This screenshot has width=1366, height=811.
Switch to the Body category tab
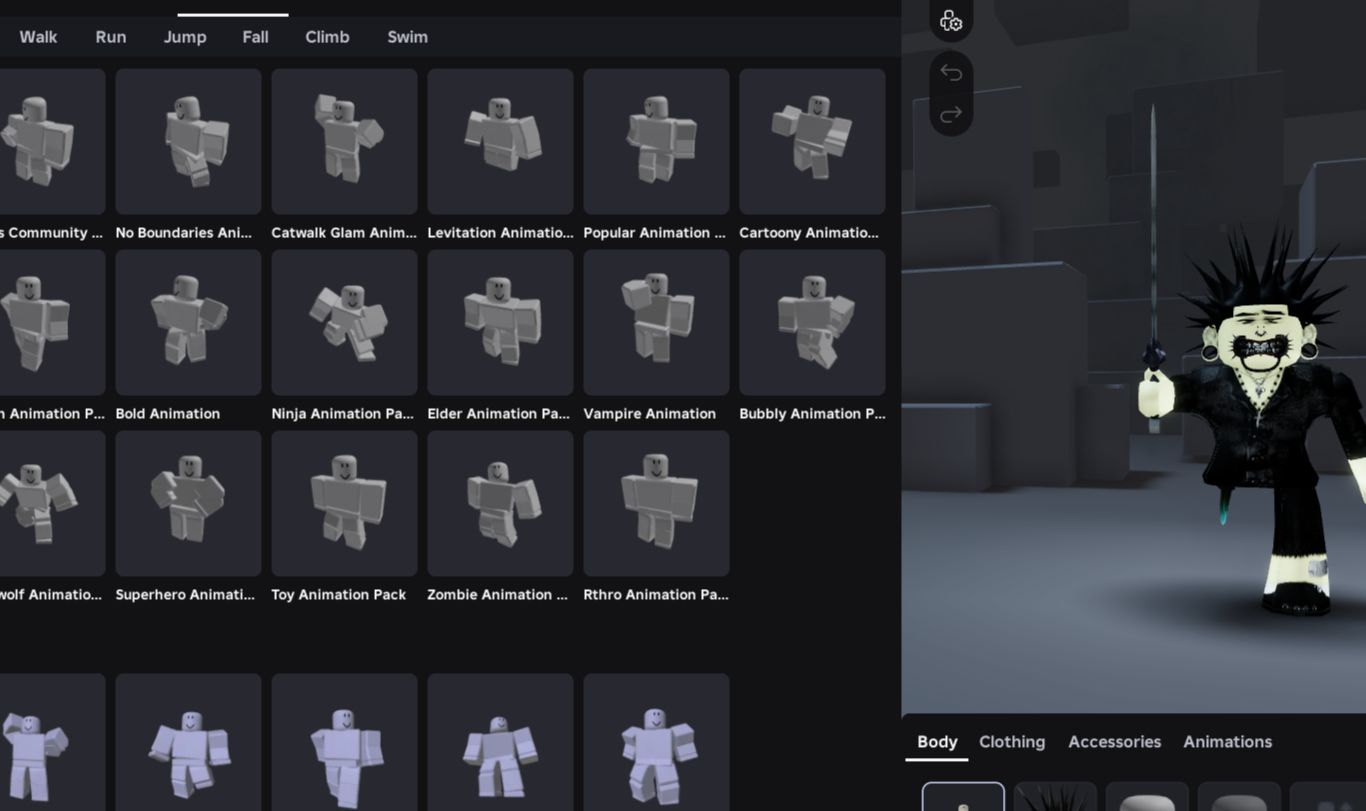(x=937, y=742)
